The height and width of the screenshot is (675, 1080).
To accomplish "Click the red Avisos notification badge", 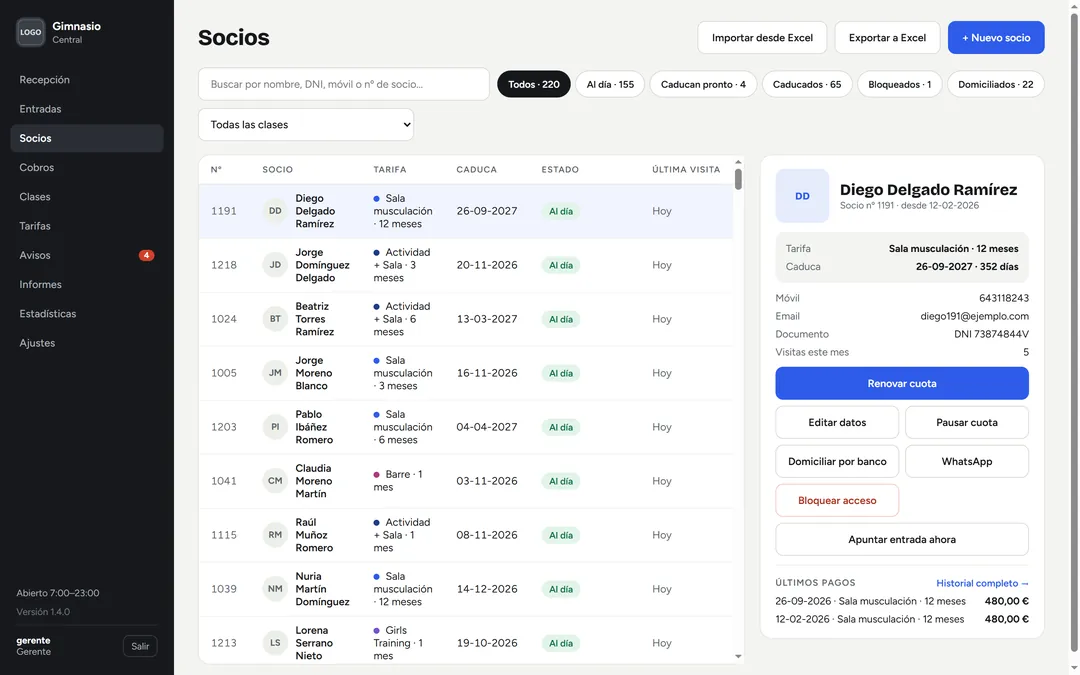I will coord(146,256).
